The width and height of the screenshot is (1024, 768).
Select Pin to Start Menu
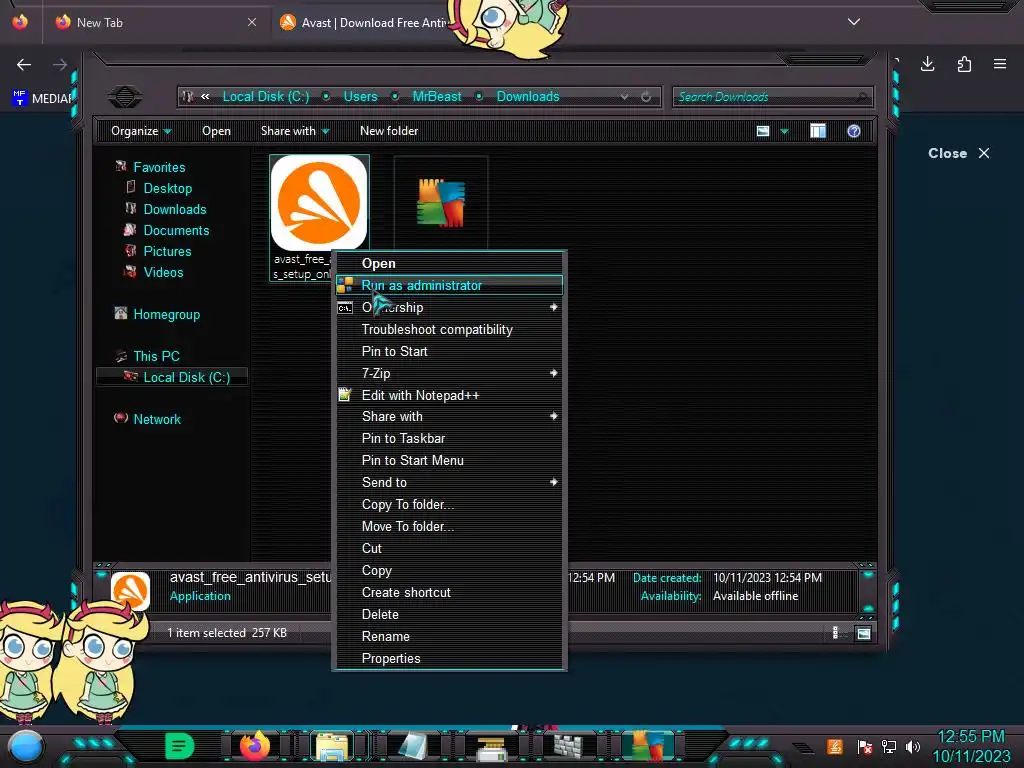coord(449,460)
